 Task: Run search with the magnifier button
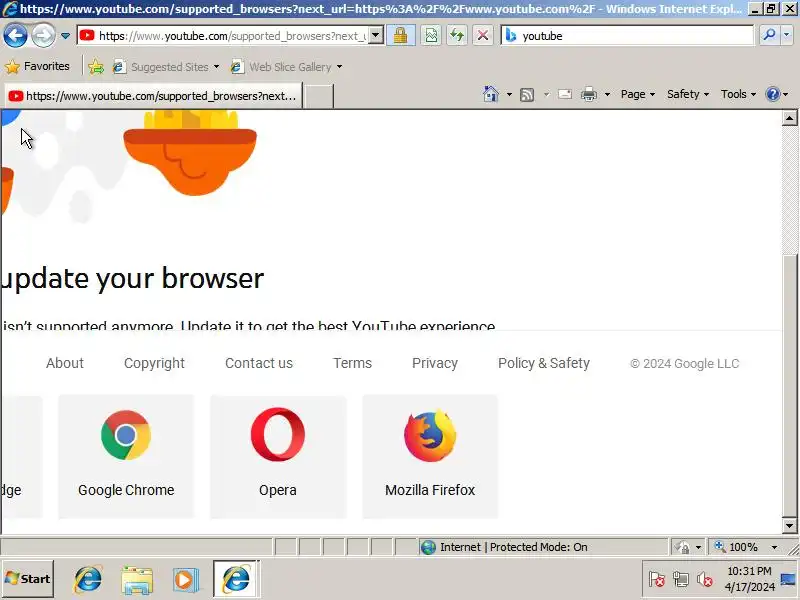768,35
